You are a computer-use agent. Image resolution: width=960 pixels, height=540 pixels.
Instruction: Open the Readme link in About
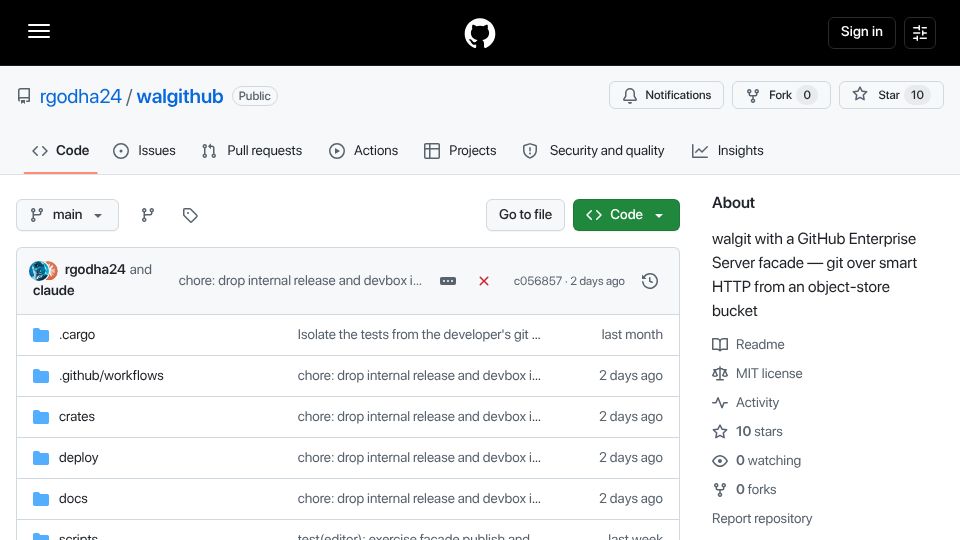748,345
